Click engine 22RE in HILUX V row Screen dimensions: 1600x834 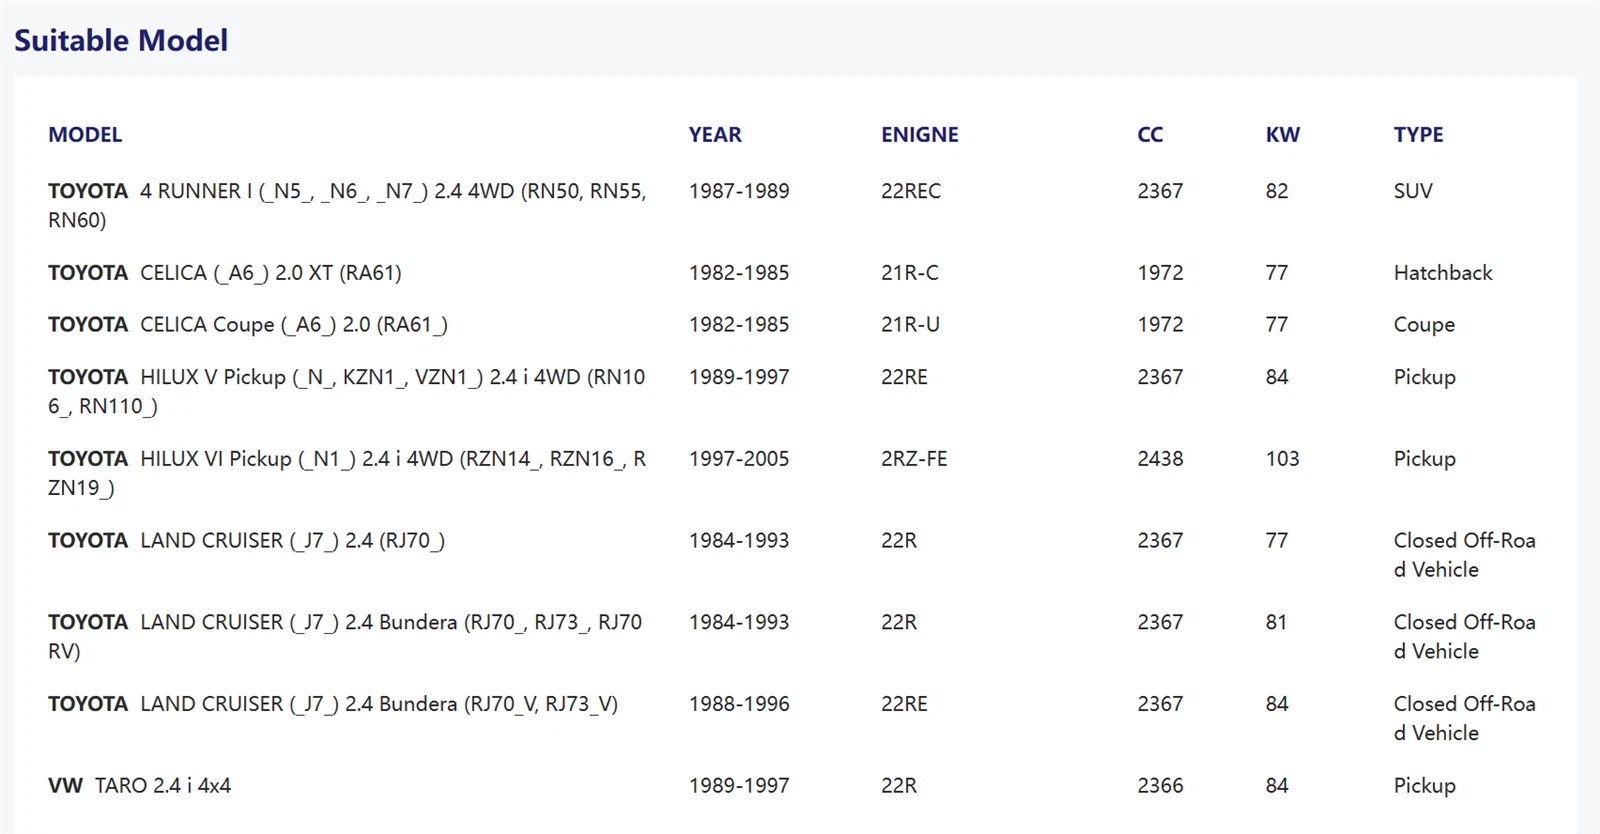(904, 377)
